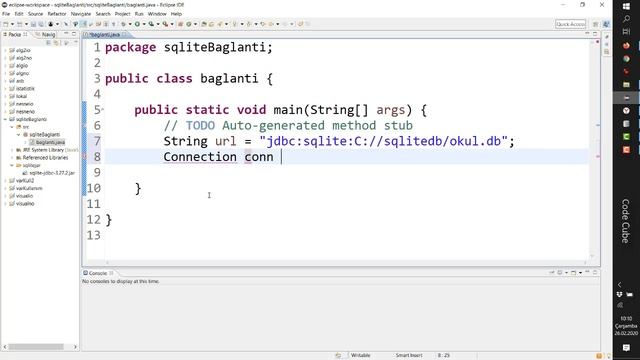640x360 pixels.
Task: Click the New Java Class icon
Action: (189, 24)
